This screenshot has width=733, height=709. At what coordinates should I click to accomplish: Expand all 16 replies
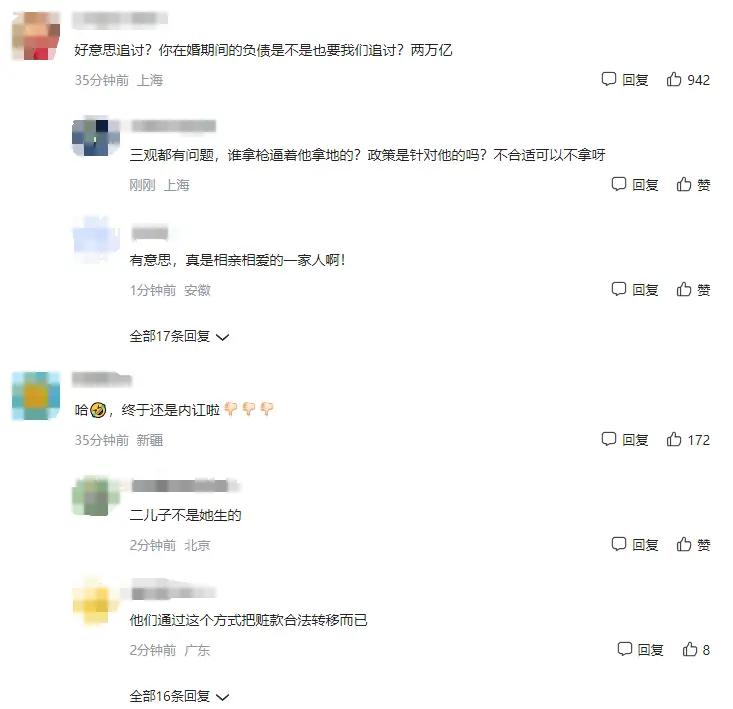(x=179, y=696)
